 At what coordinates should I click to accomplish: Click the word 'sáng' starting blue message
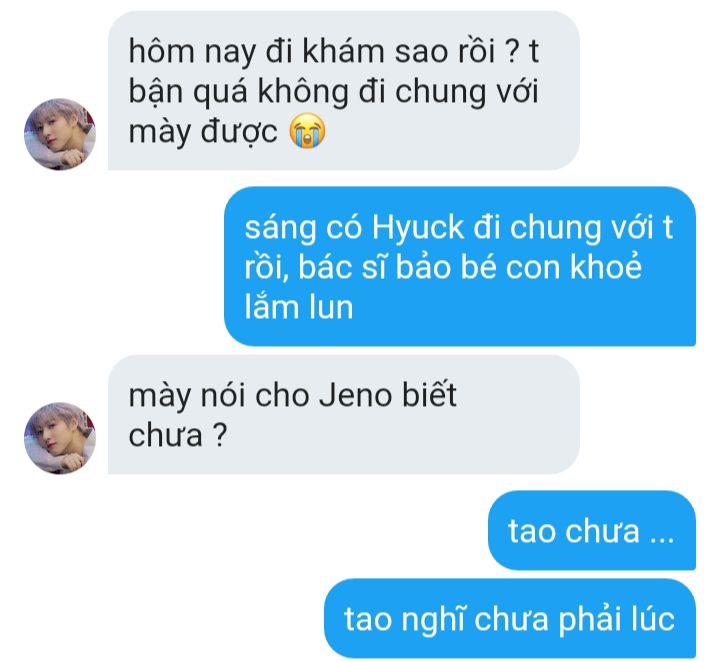click(x=280, y=229)
